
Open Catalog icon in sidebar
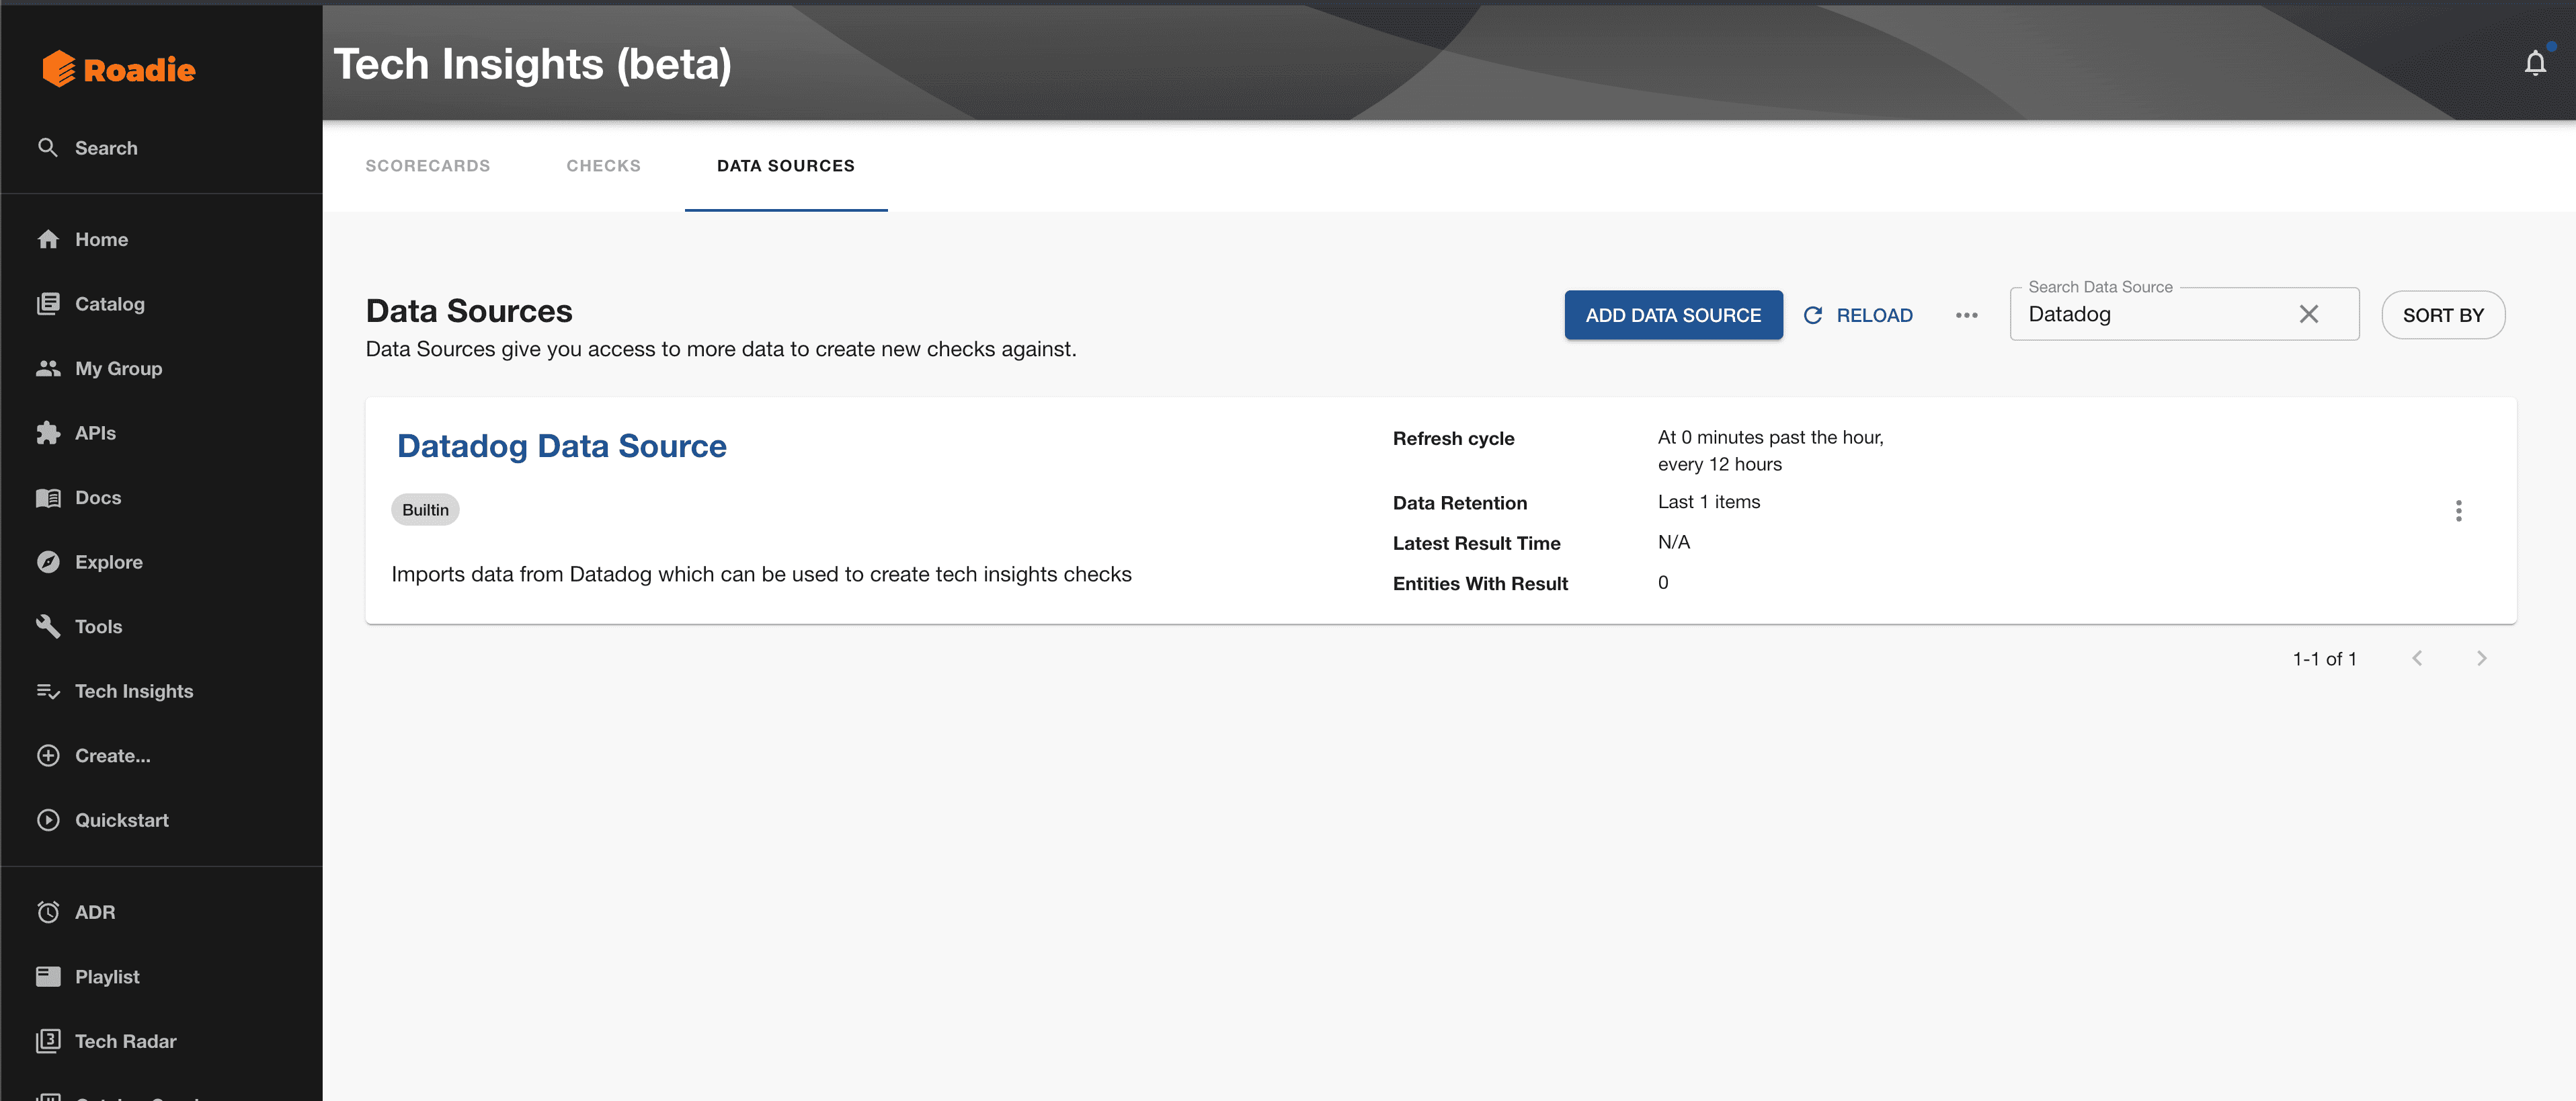(48, 304)
